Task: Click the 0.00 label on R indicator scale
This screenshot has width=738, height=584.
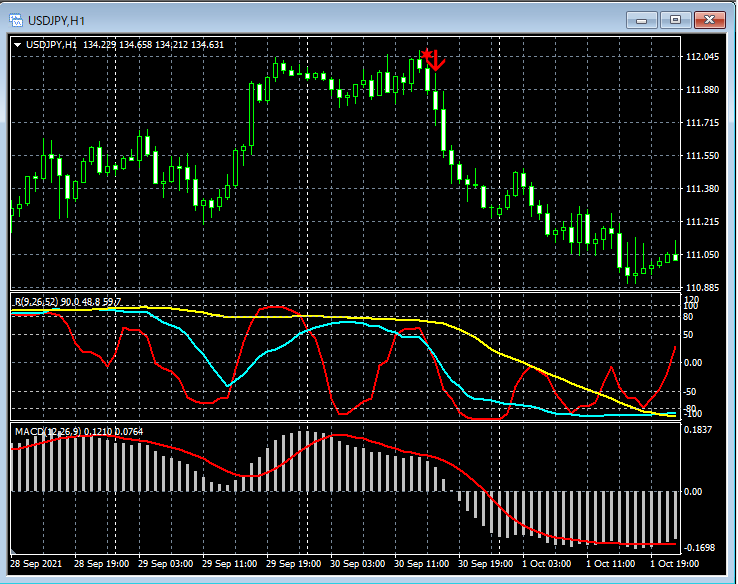Action: pos(693,363)
